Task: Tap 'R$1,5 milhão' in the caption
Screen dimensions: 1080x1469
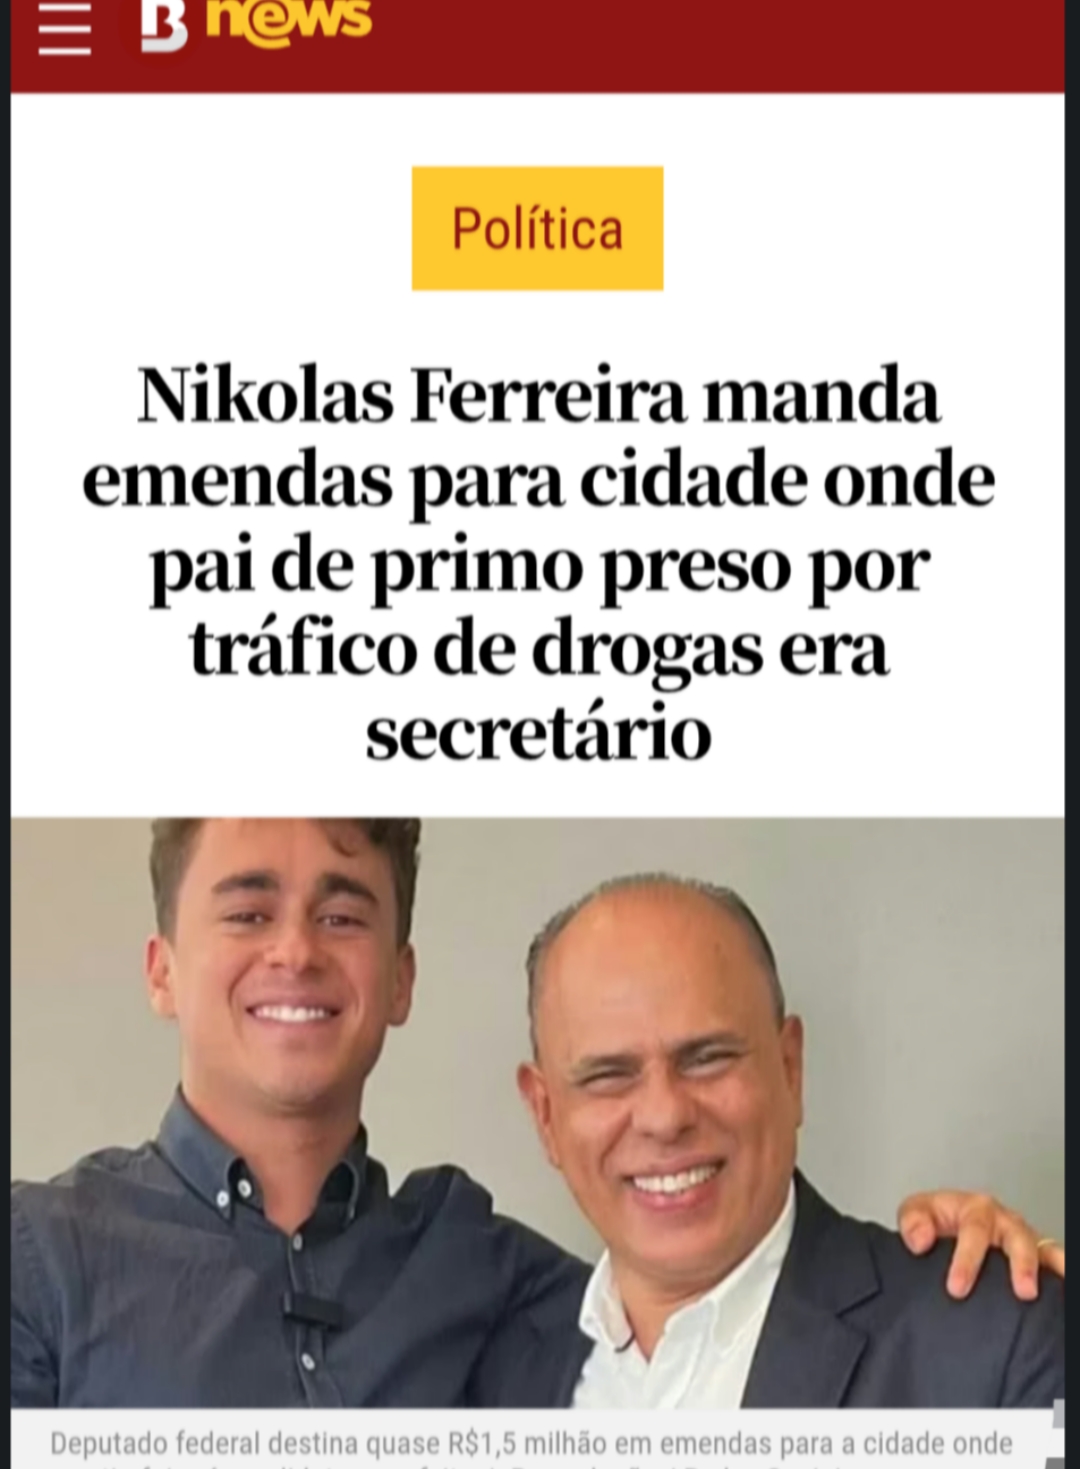Action: 527,1444
